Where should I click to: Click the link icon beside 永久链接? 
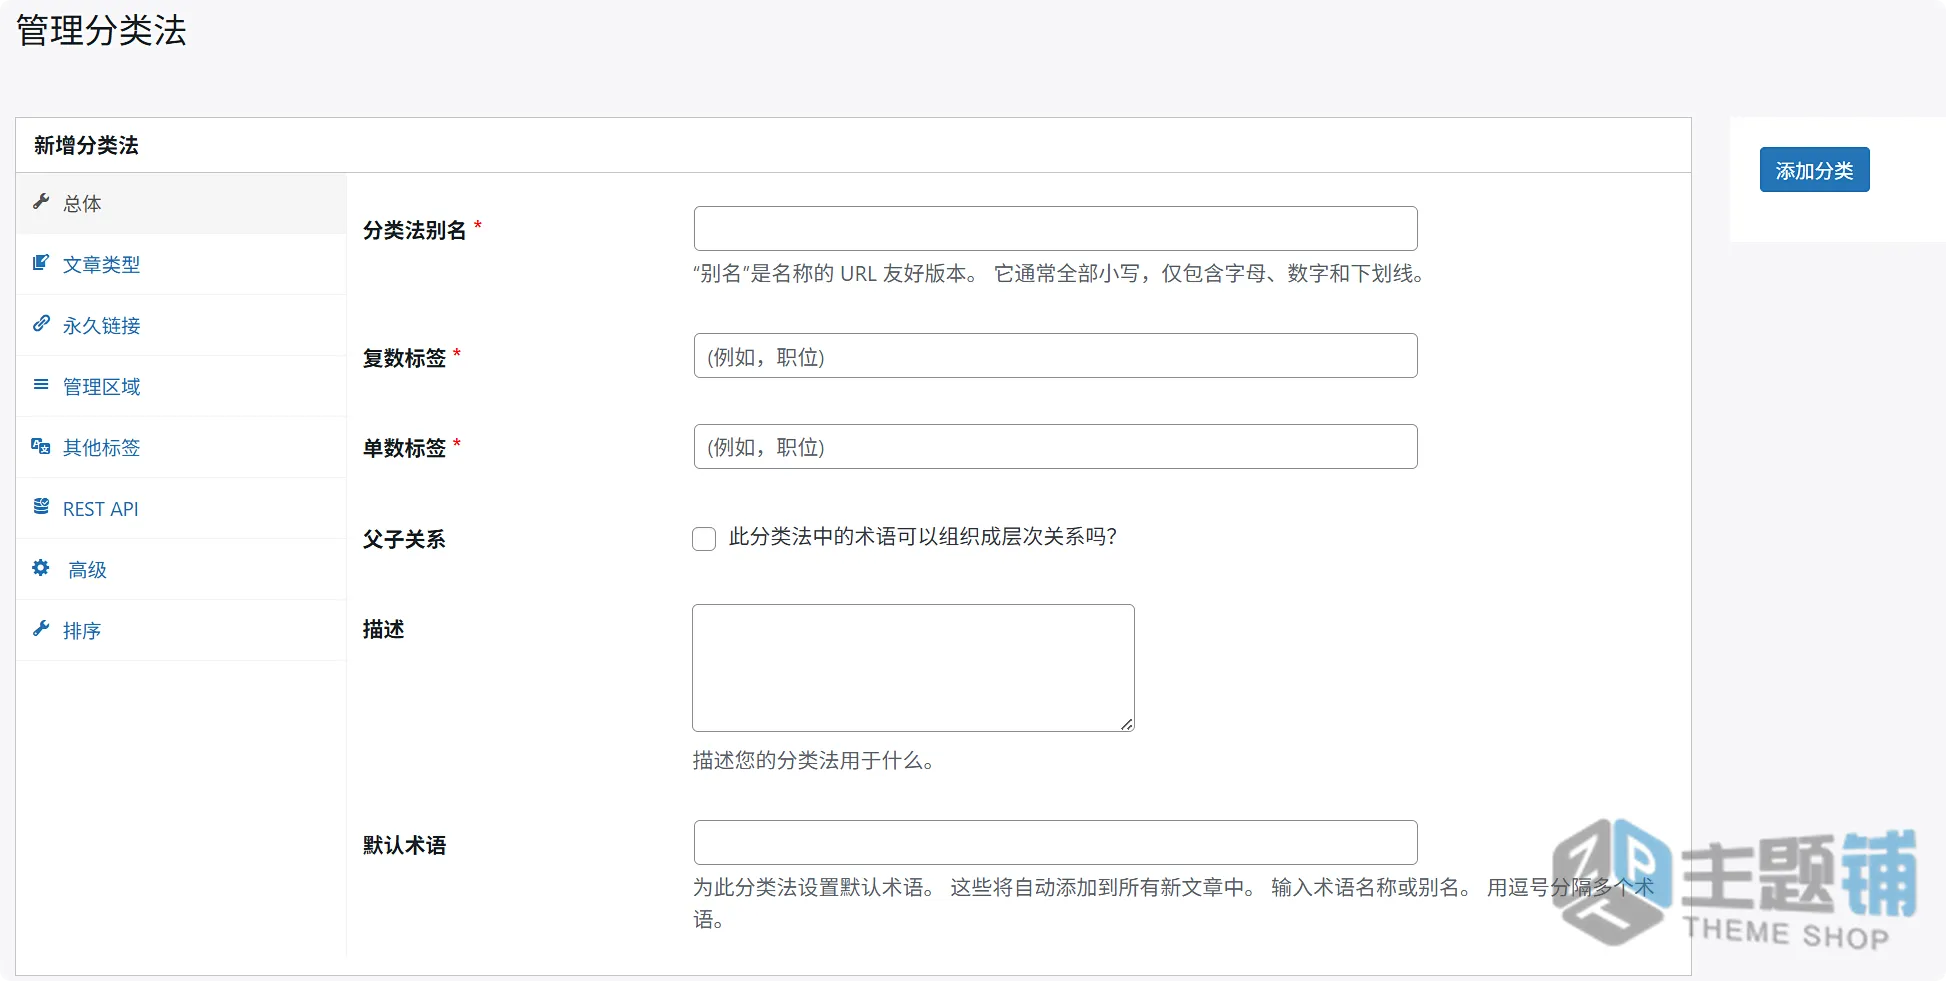pyautogui.click(x=41, y=323)
